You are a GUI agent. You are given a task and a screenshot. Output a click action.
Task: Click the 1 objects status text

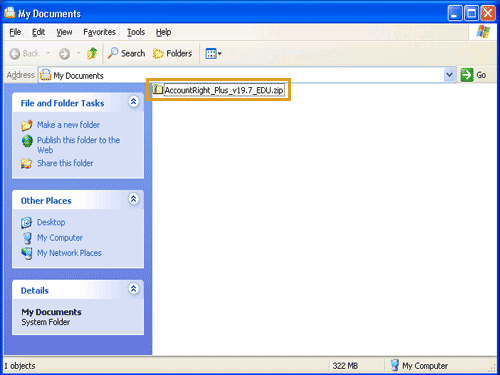click(x=20, y=366)
